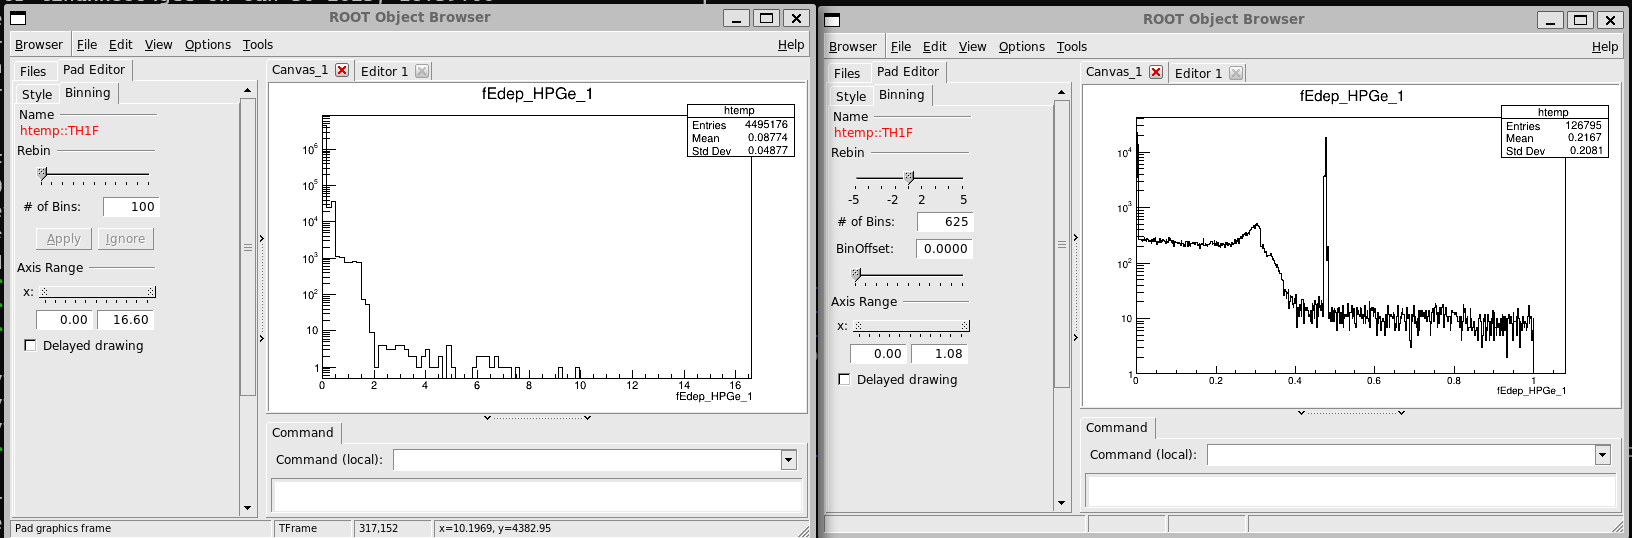
Task: Close Canvas_1 tab in right browser window
Action: pos(1156,72)
